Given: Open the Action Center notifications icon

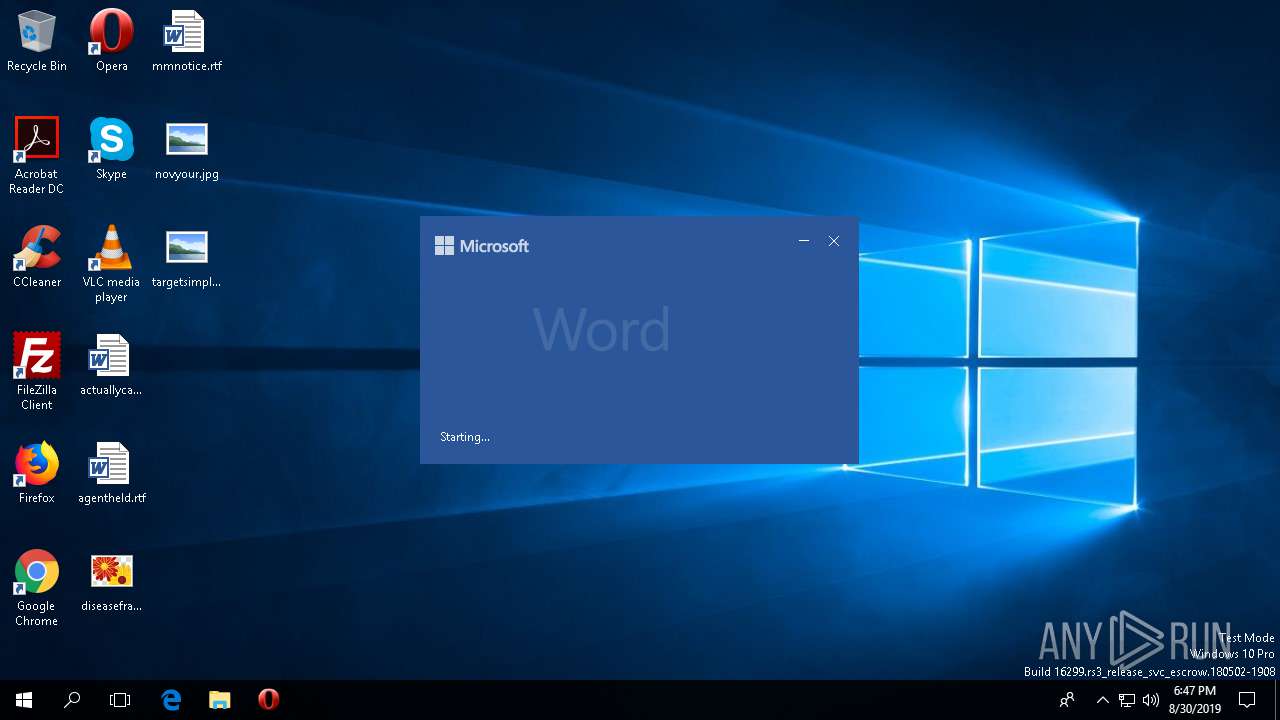Looking at the screenshot, I should [1248, 700].
